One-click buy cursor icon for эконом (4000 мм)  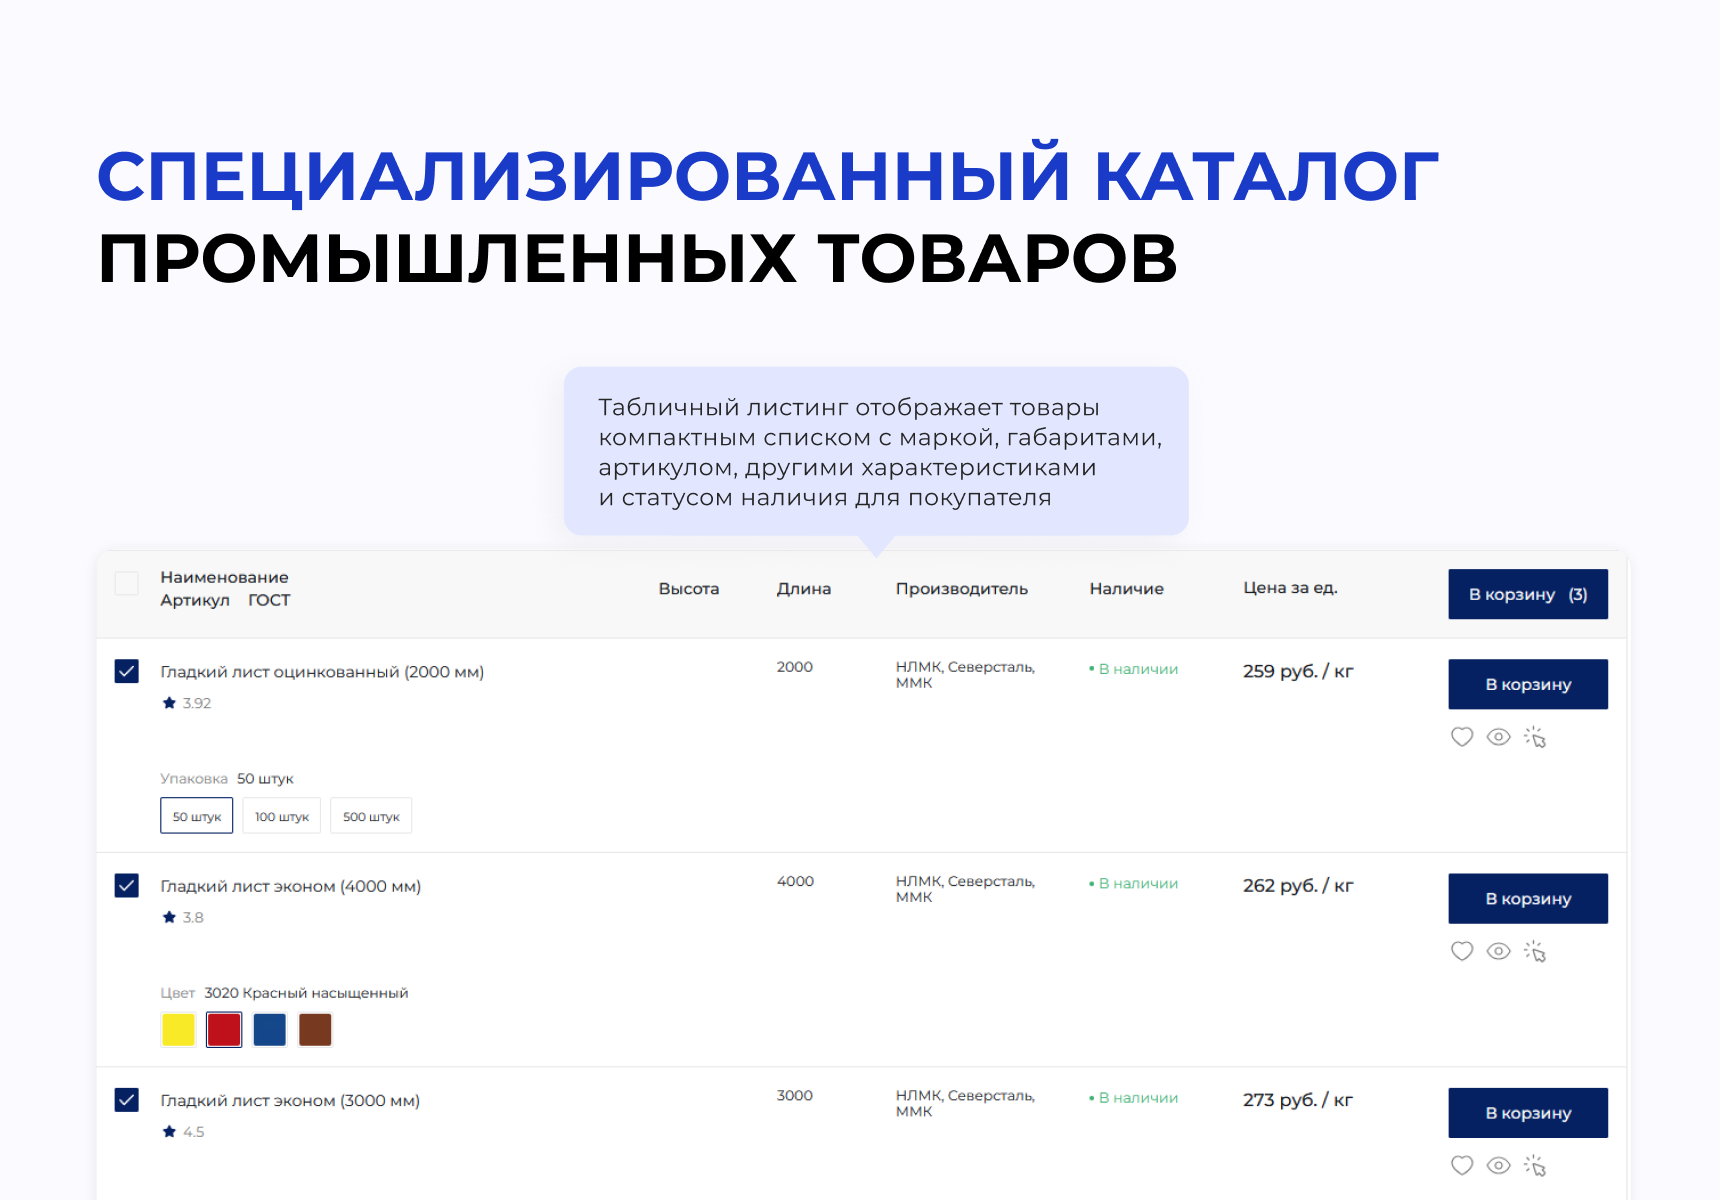click(1535, 951)
